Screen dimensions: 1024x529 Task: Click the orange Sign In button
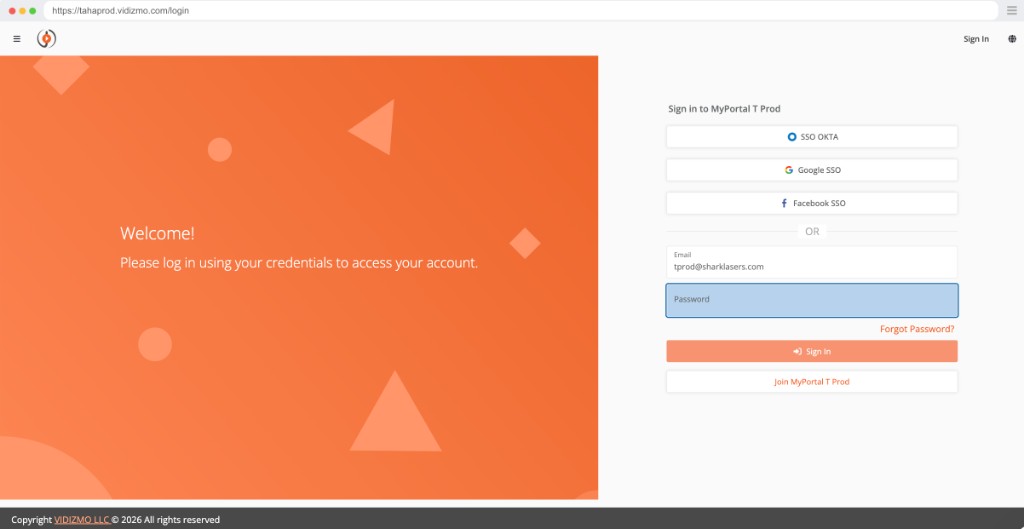(x=812, y=351)
